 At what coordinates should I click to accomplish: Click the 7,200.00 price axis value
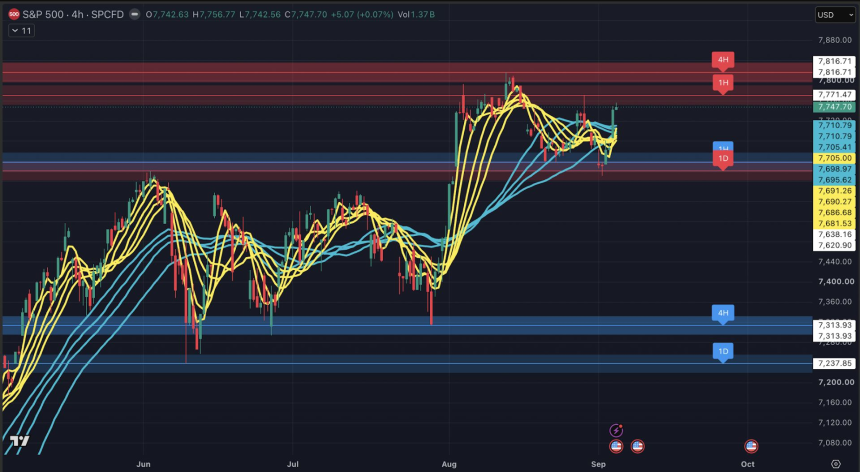click(x=835, y=382)
